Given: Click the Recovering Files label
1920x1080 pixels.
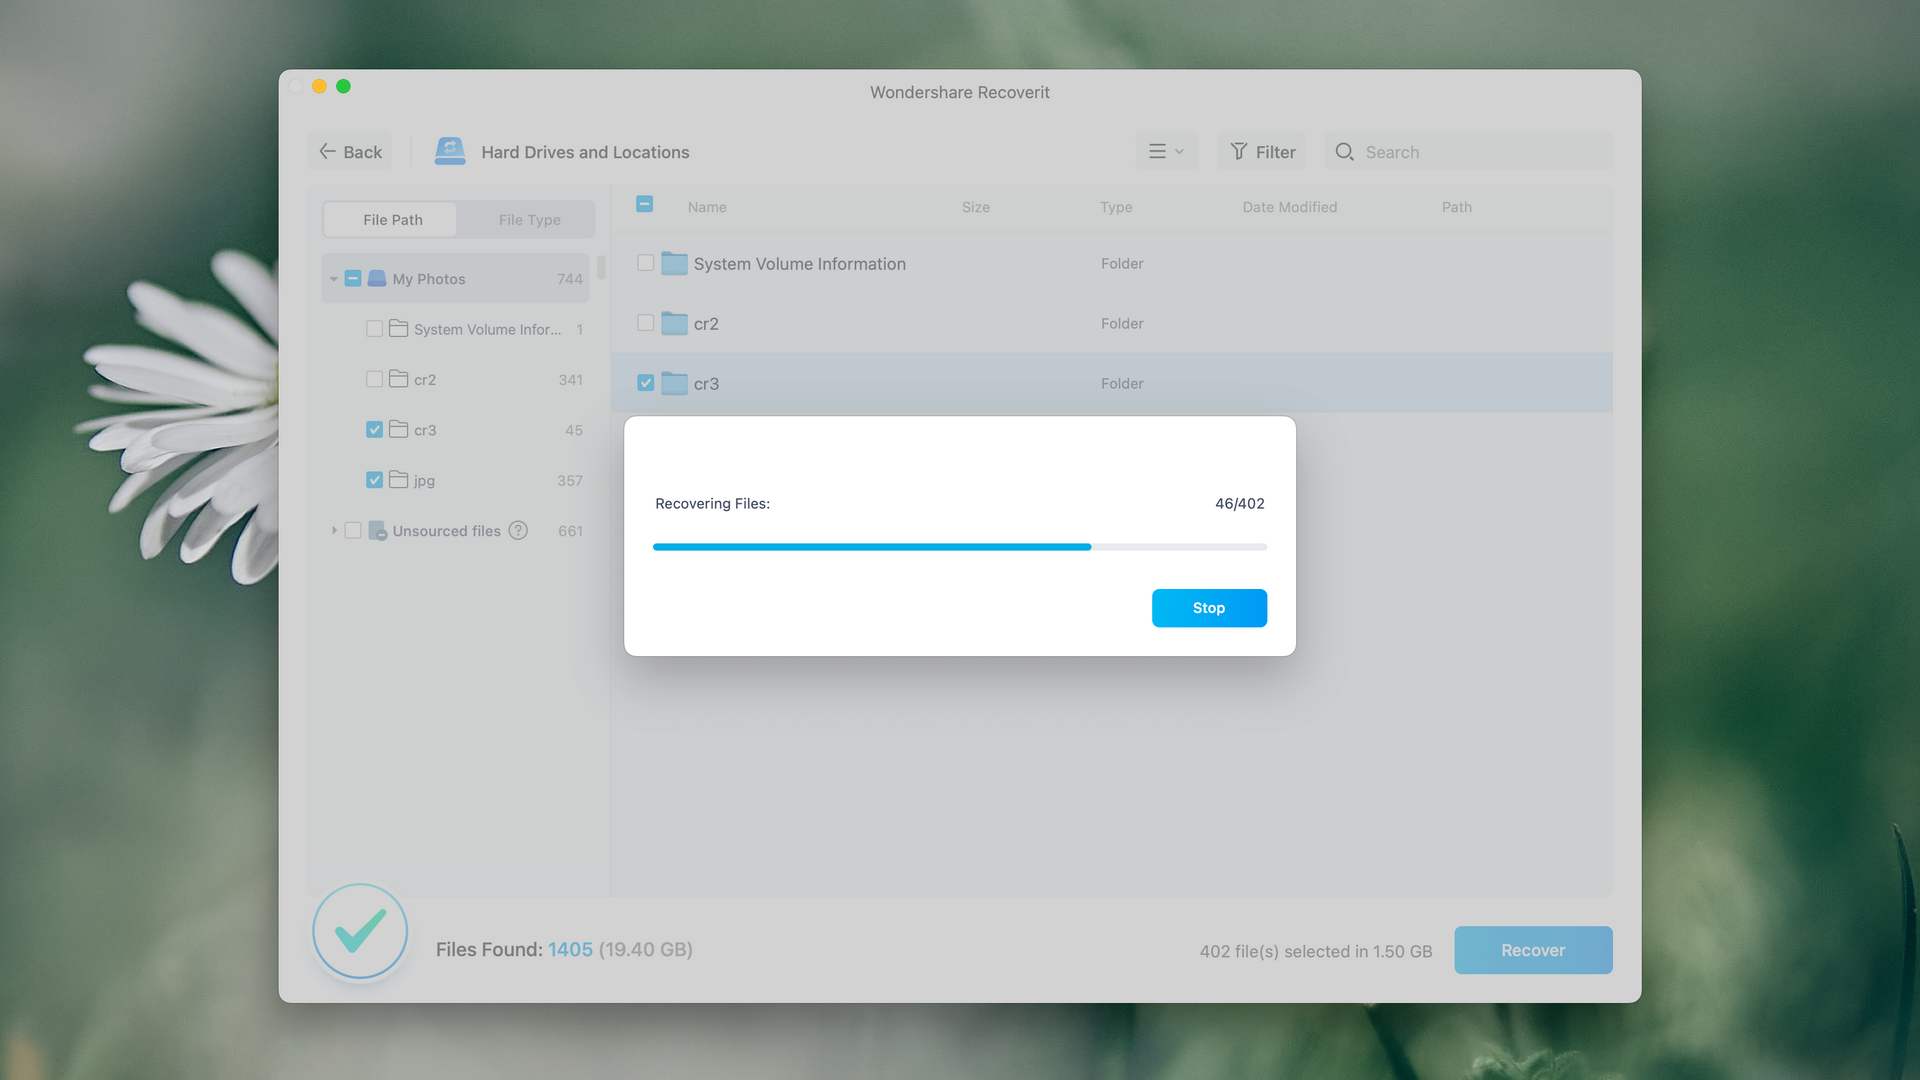Looking at the screenshot, I should (x=712, y=504).
